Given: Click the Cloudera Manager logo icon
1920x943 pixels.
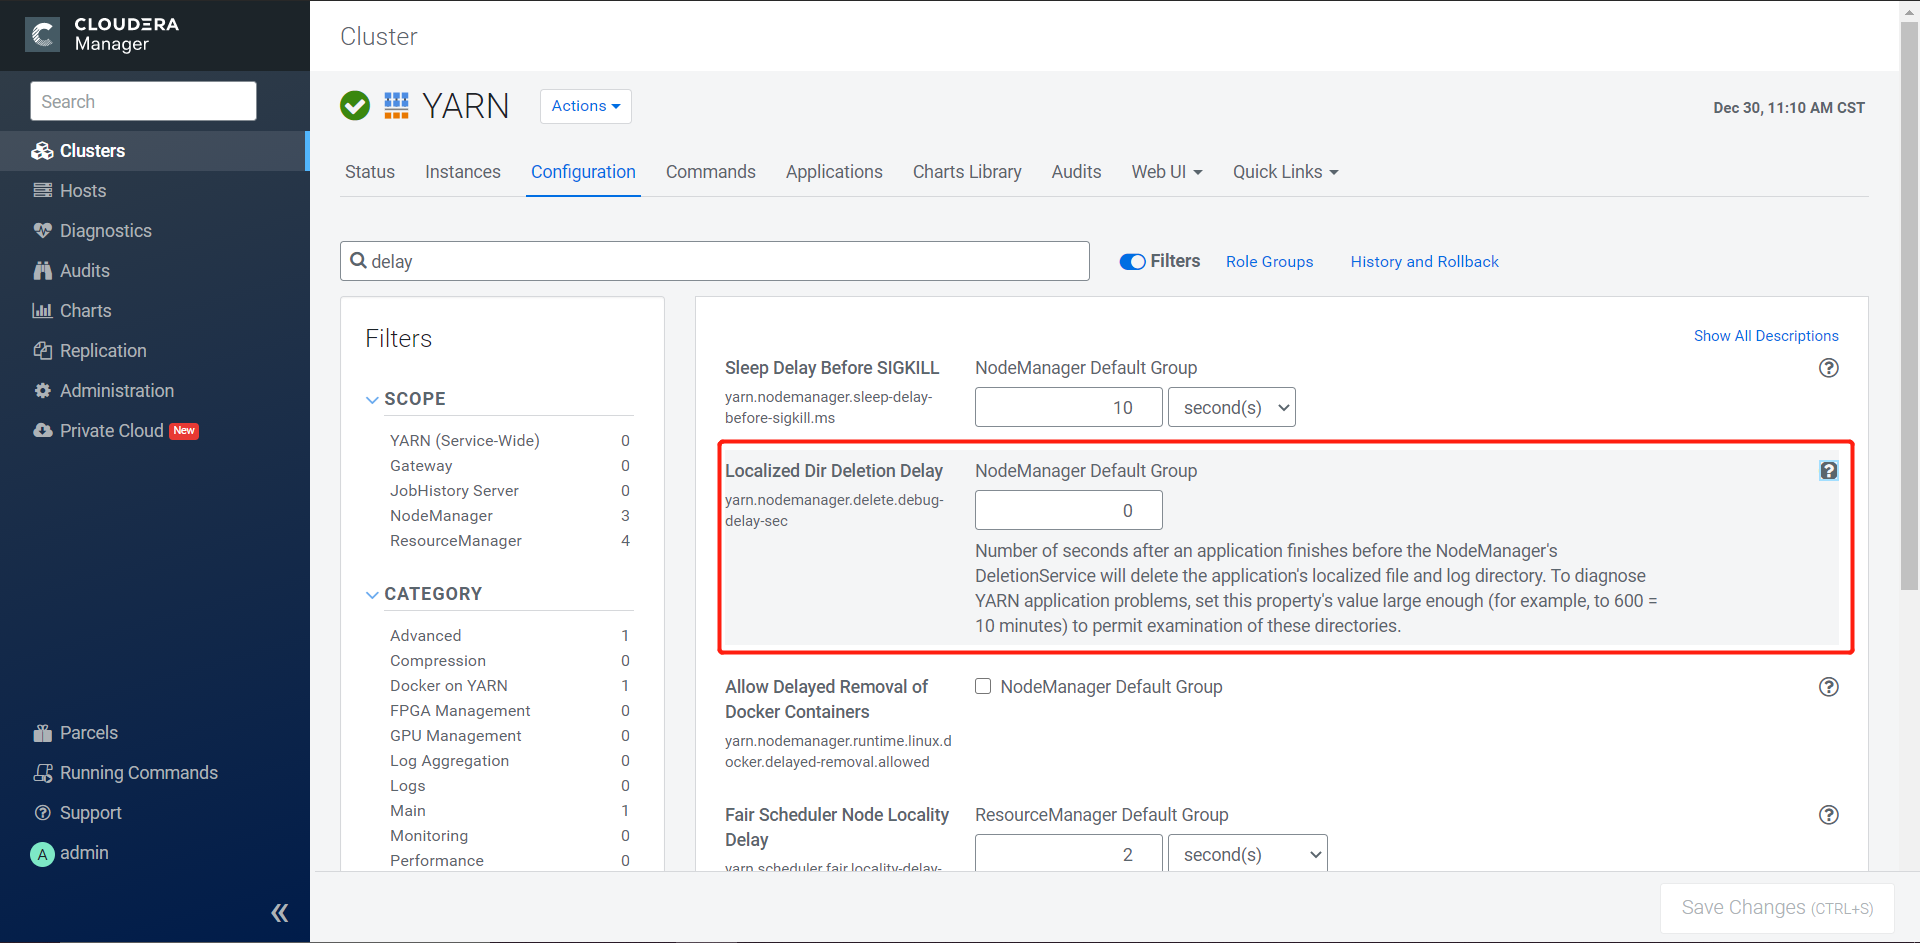Looking at the screenshot, I should pyautogui.click(x=43, y=35).
